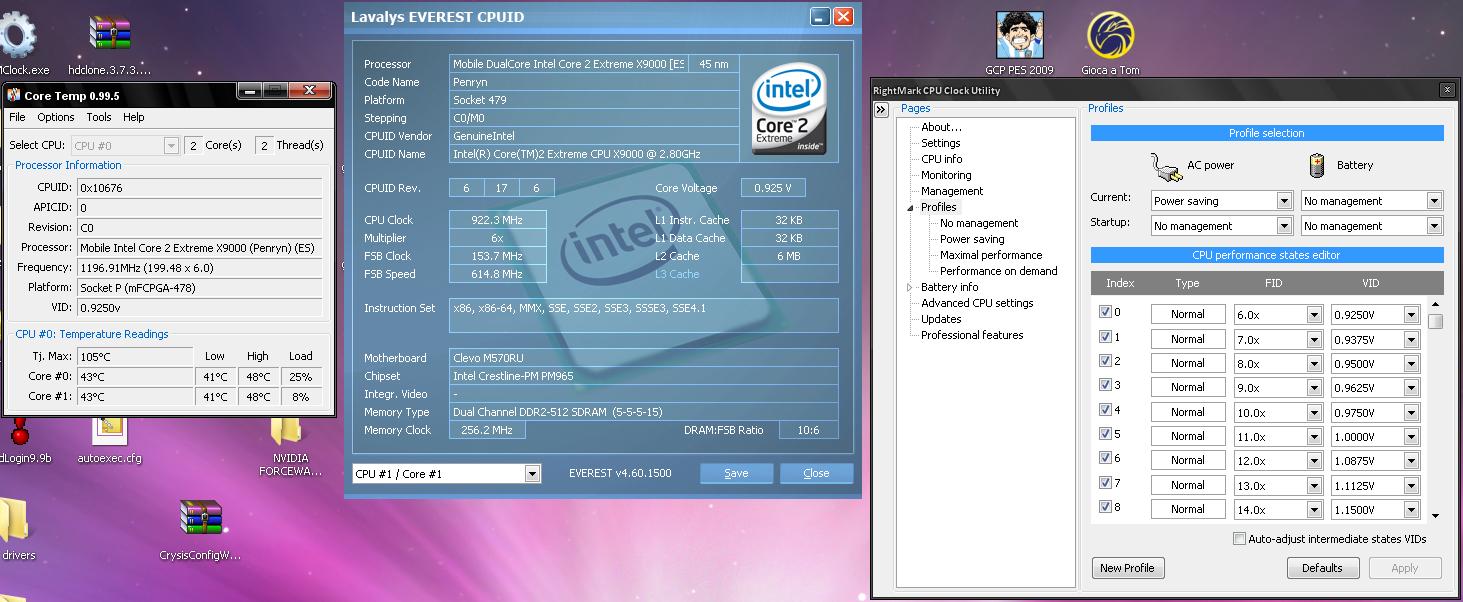Select Performance on demand in tree
1463x602 pixels.
(999, 271)
